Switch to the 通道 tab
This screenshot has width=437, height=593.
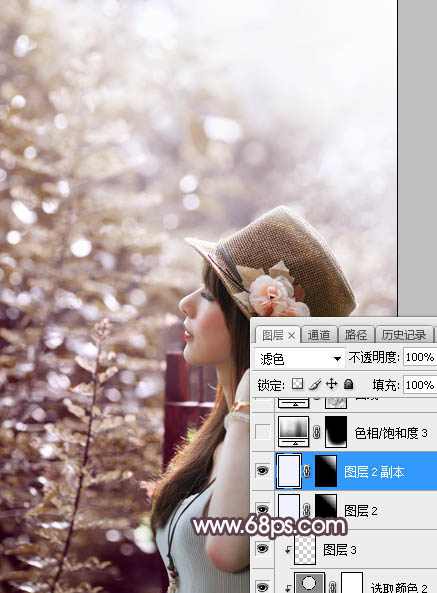point(319,335)
